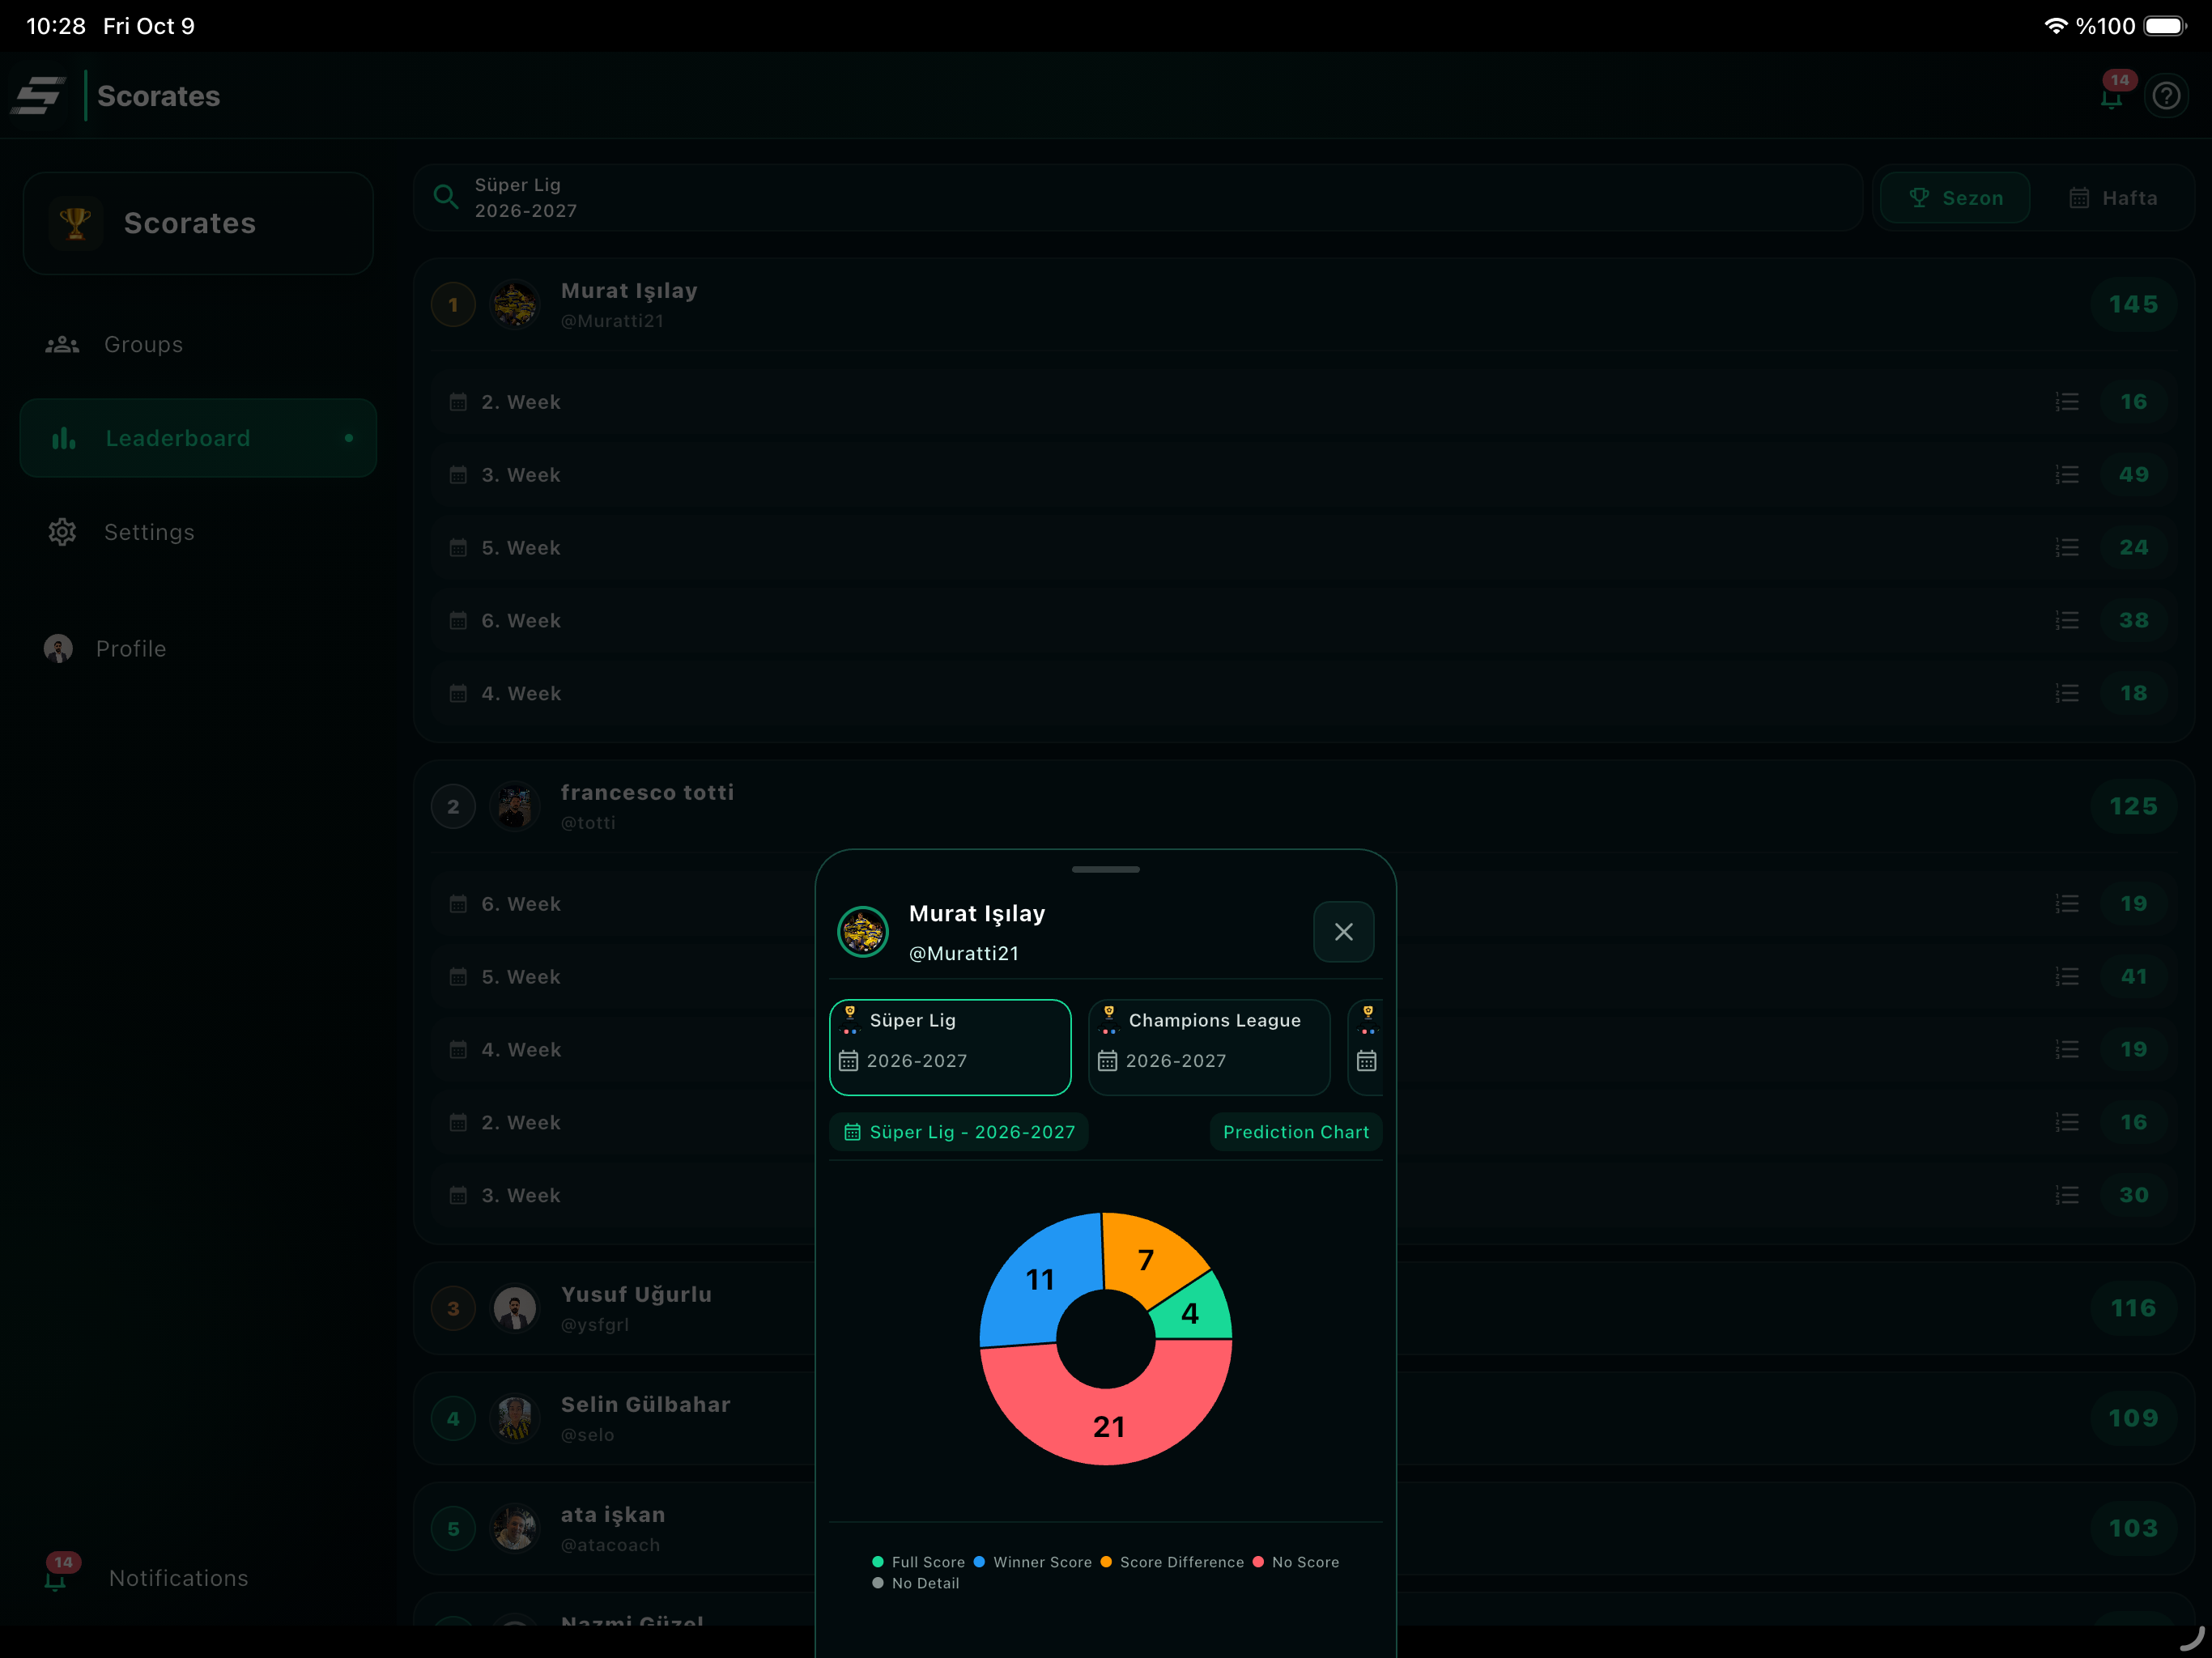This screenshot has width=2212, height=1658.
Task: Expand Yusuf Uğurlu leaderboard entry
Action: [x=1303, y=1308]
